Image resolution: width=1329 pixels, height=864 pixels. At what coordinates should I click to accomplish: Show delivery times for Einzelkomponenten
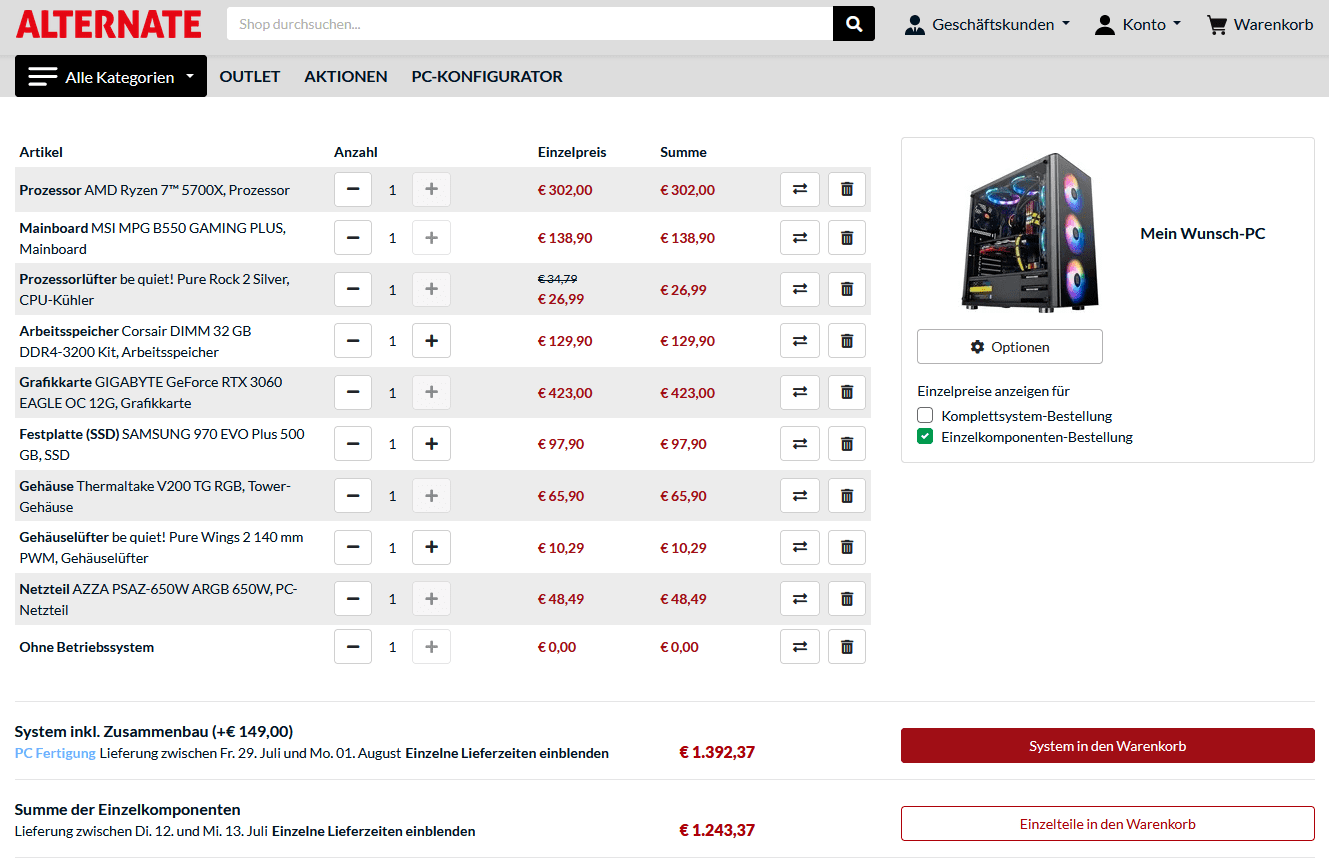[374, 831]
